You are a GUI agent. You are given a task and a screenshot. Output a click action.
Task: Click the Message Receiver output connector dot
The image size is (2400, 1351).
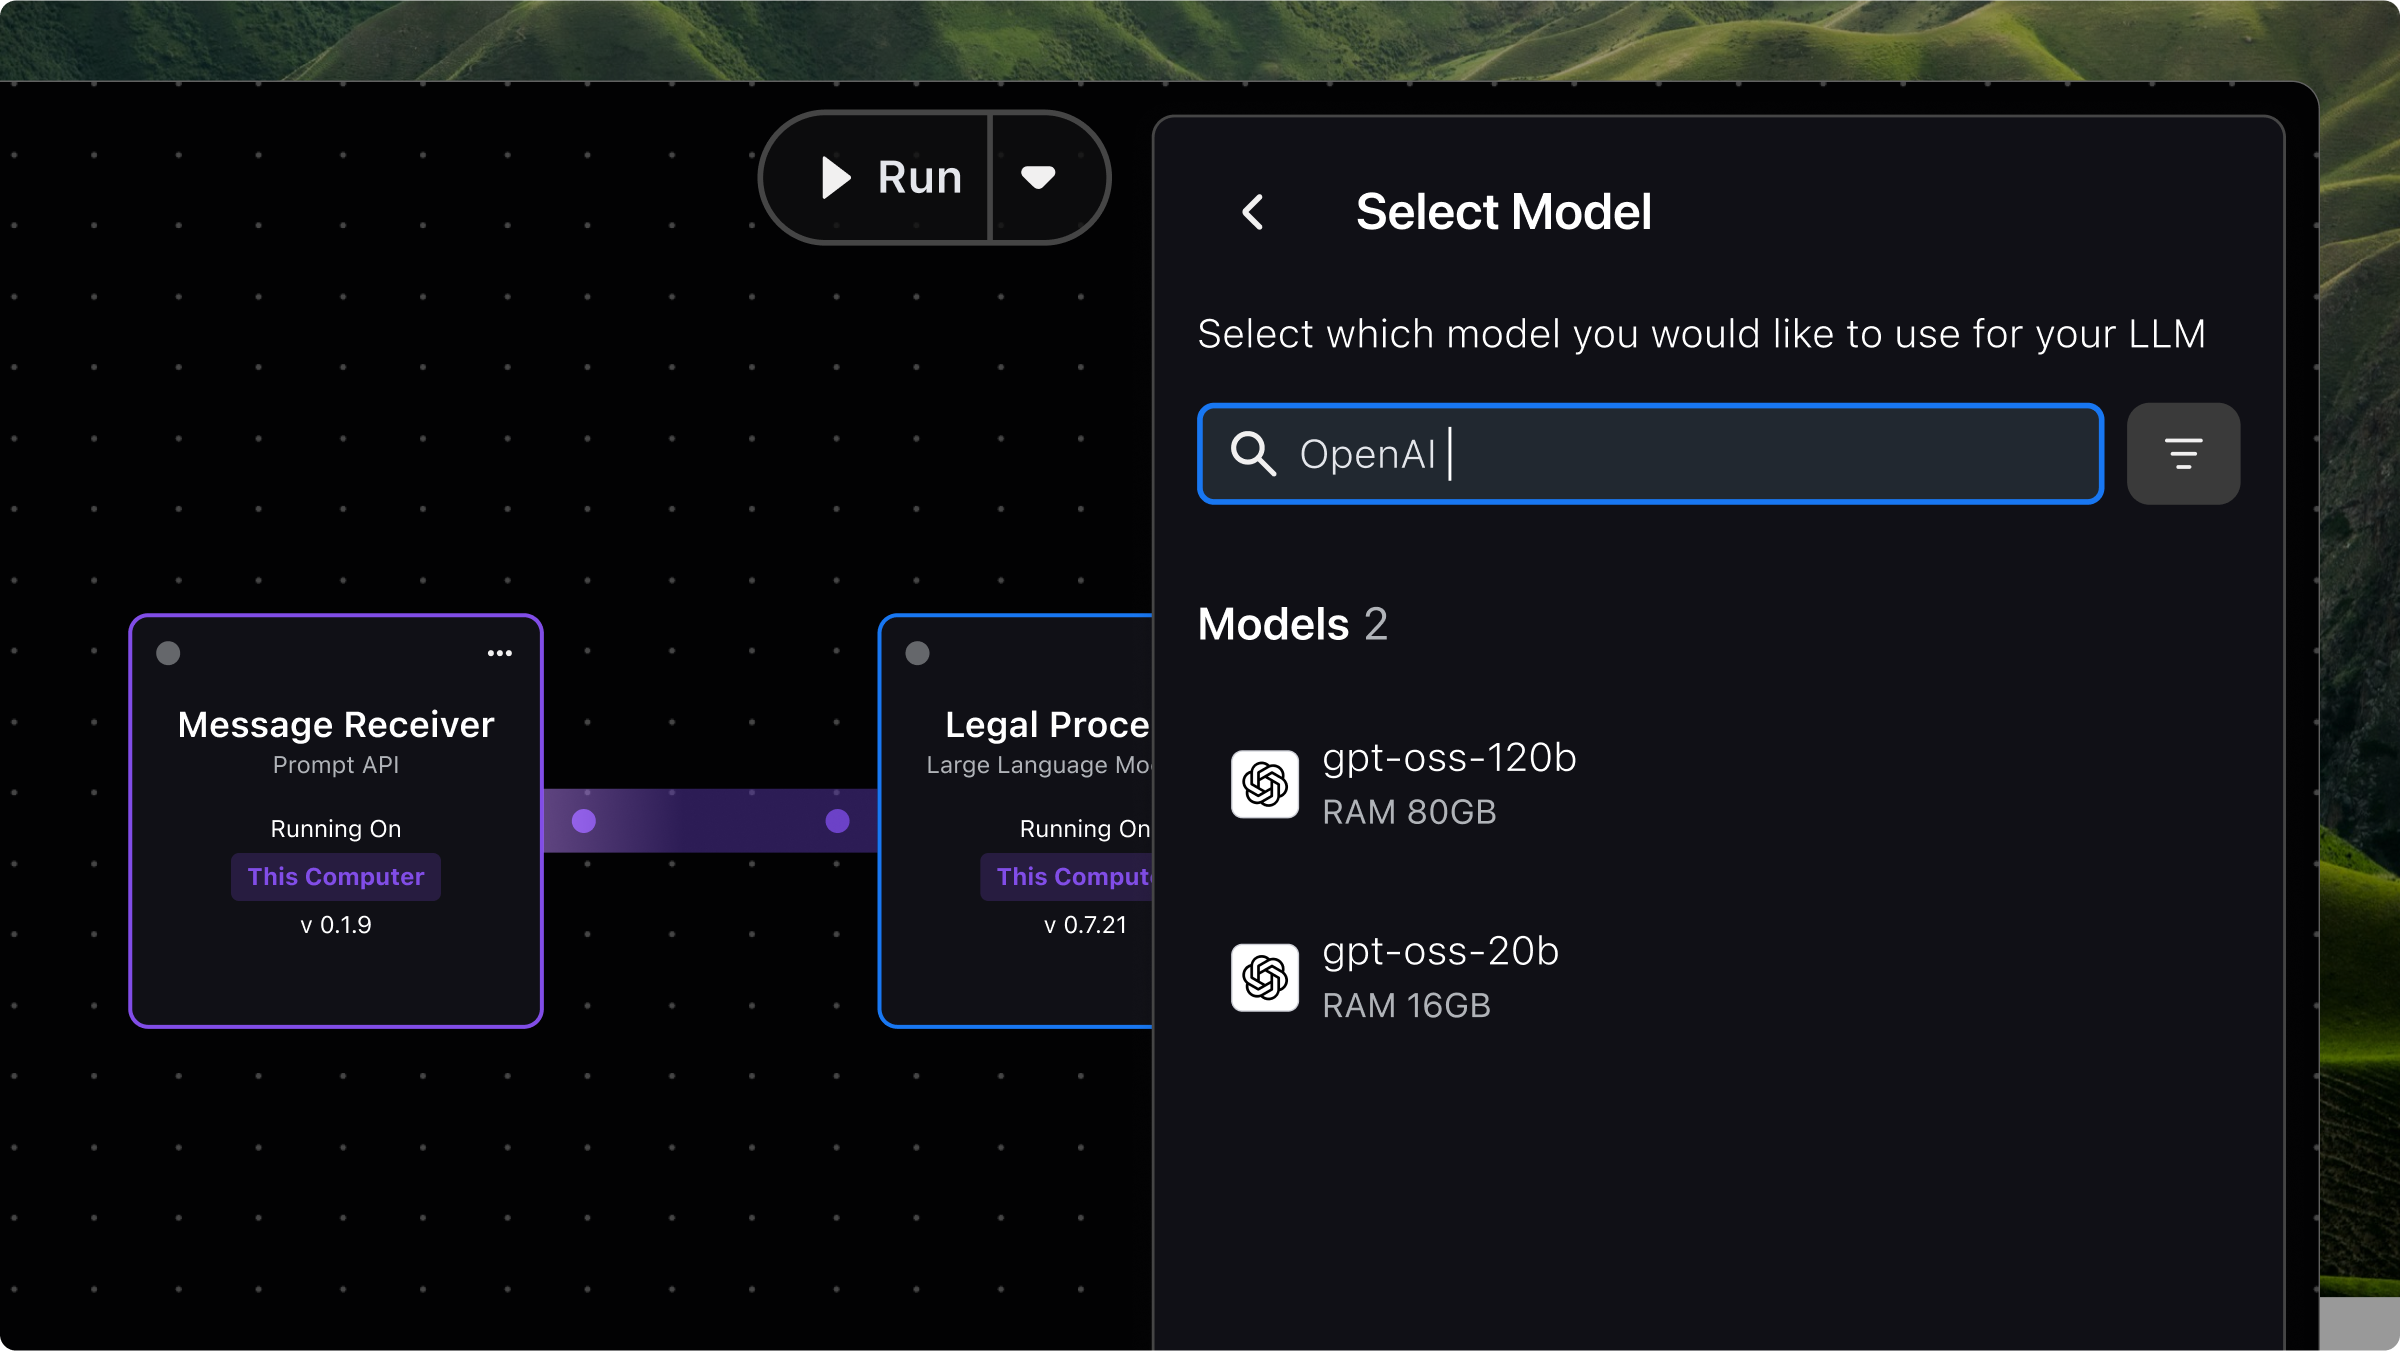584,821
